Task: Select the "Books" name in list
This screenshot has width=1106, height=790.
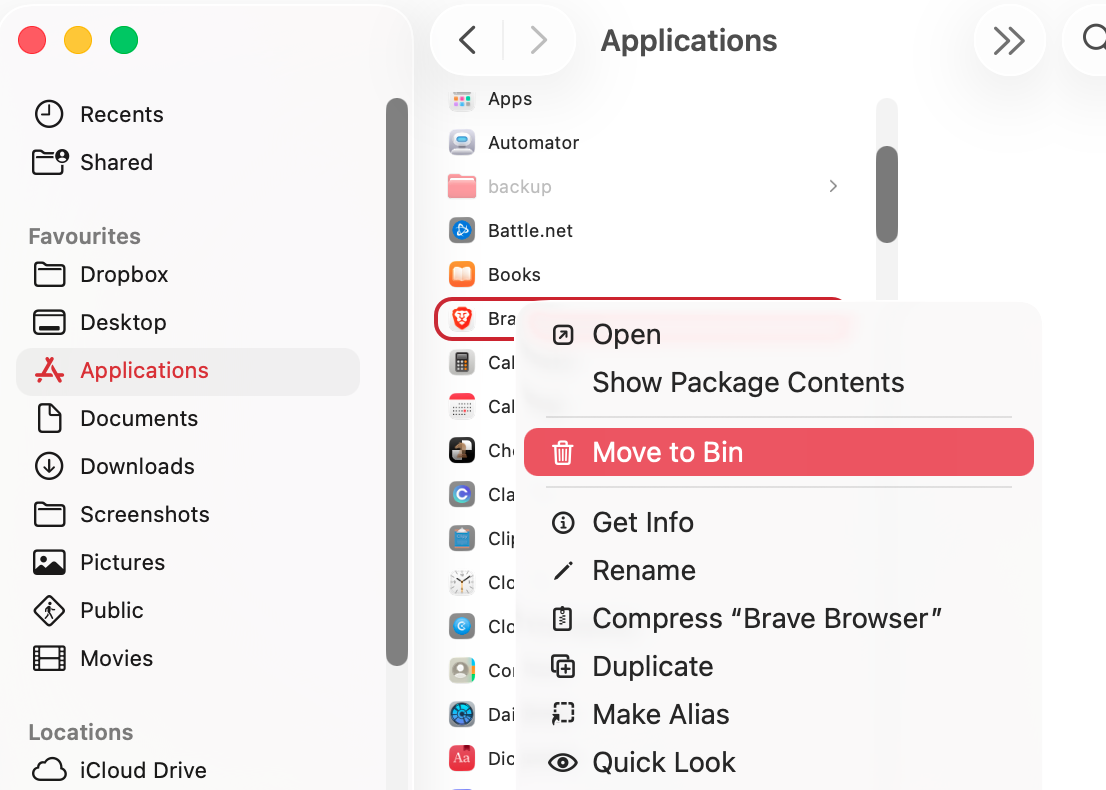Action: (x=514, y=274)
